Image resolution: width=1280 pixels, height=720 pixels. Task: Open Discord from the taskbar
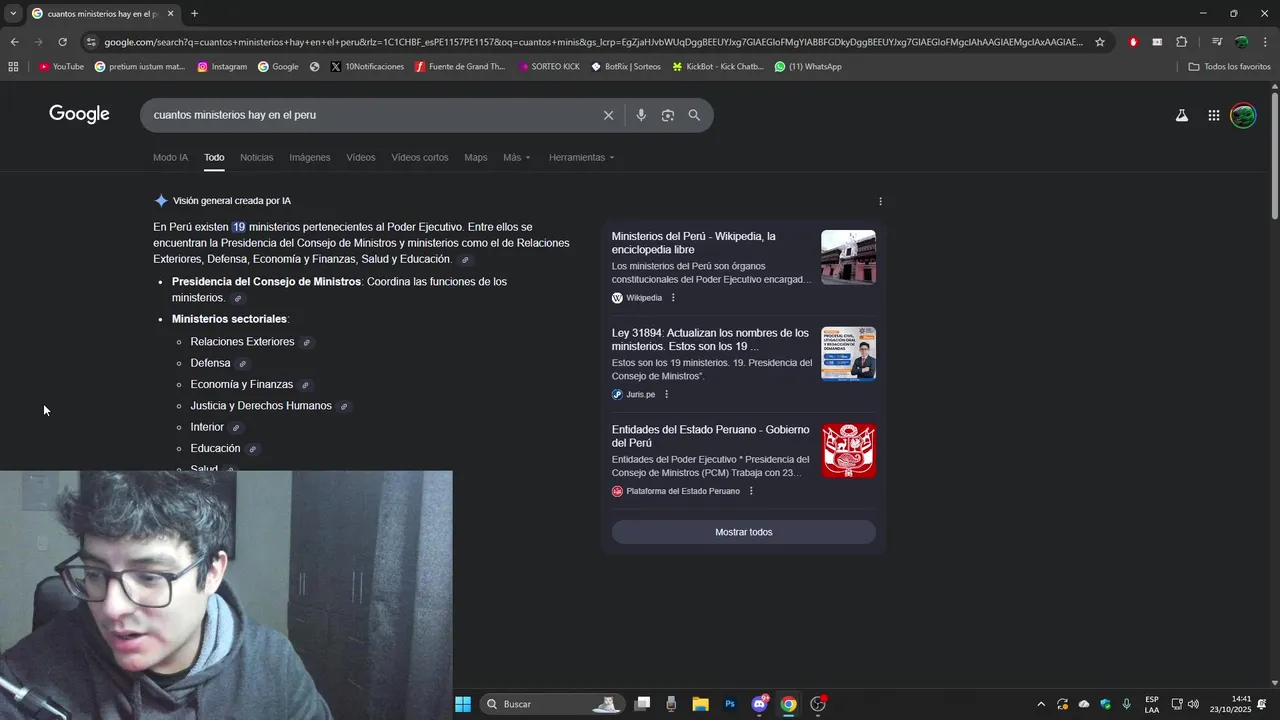pos(759,704)
